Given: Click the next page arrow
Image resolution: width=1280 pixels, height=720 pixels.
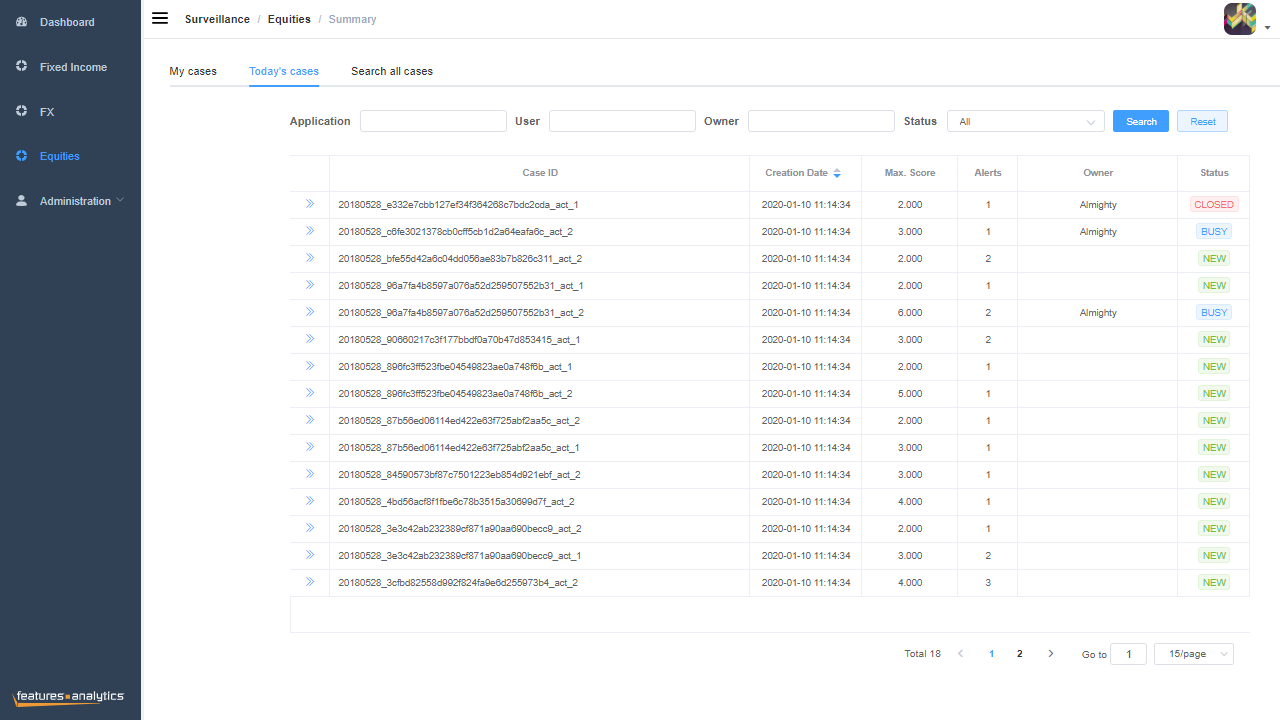Looking at the screenshot, I should 1050,654.
